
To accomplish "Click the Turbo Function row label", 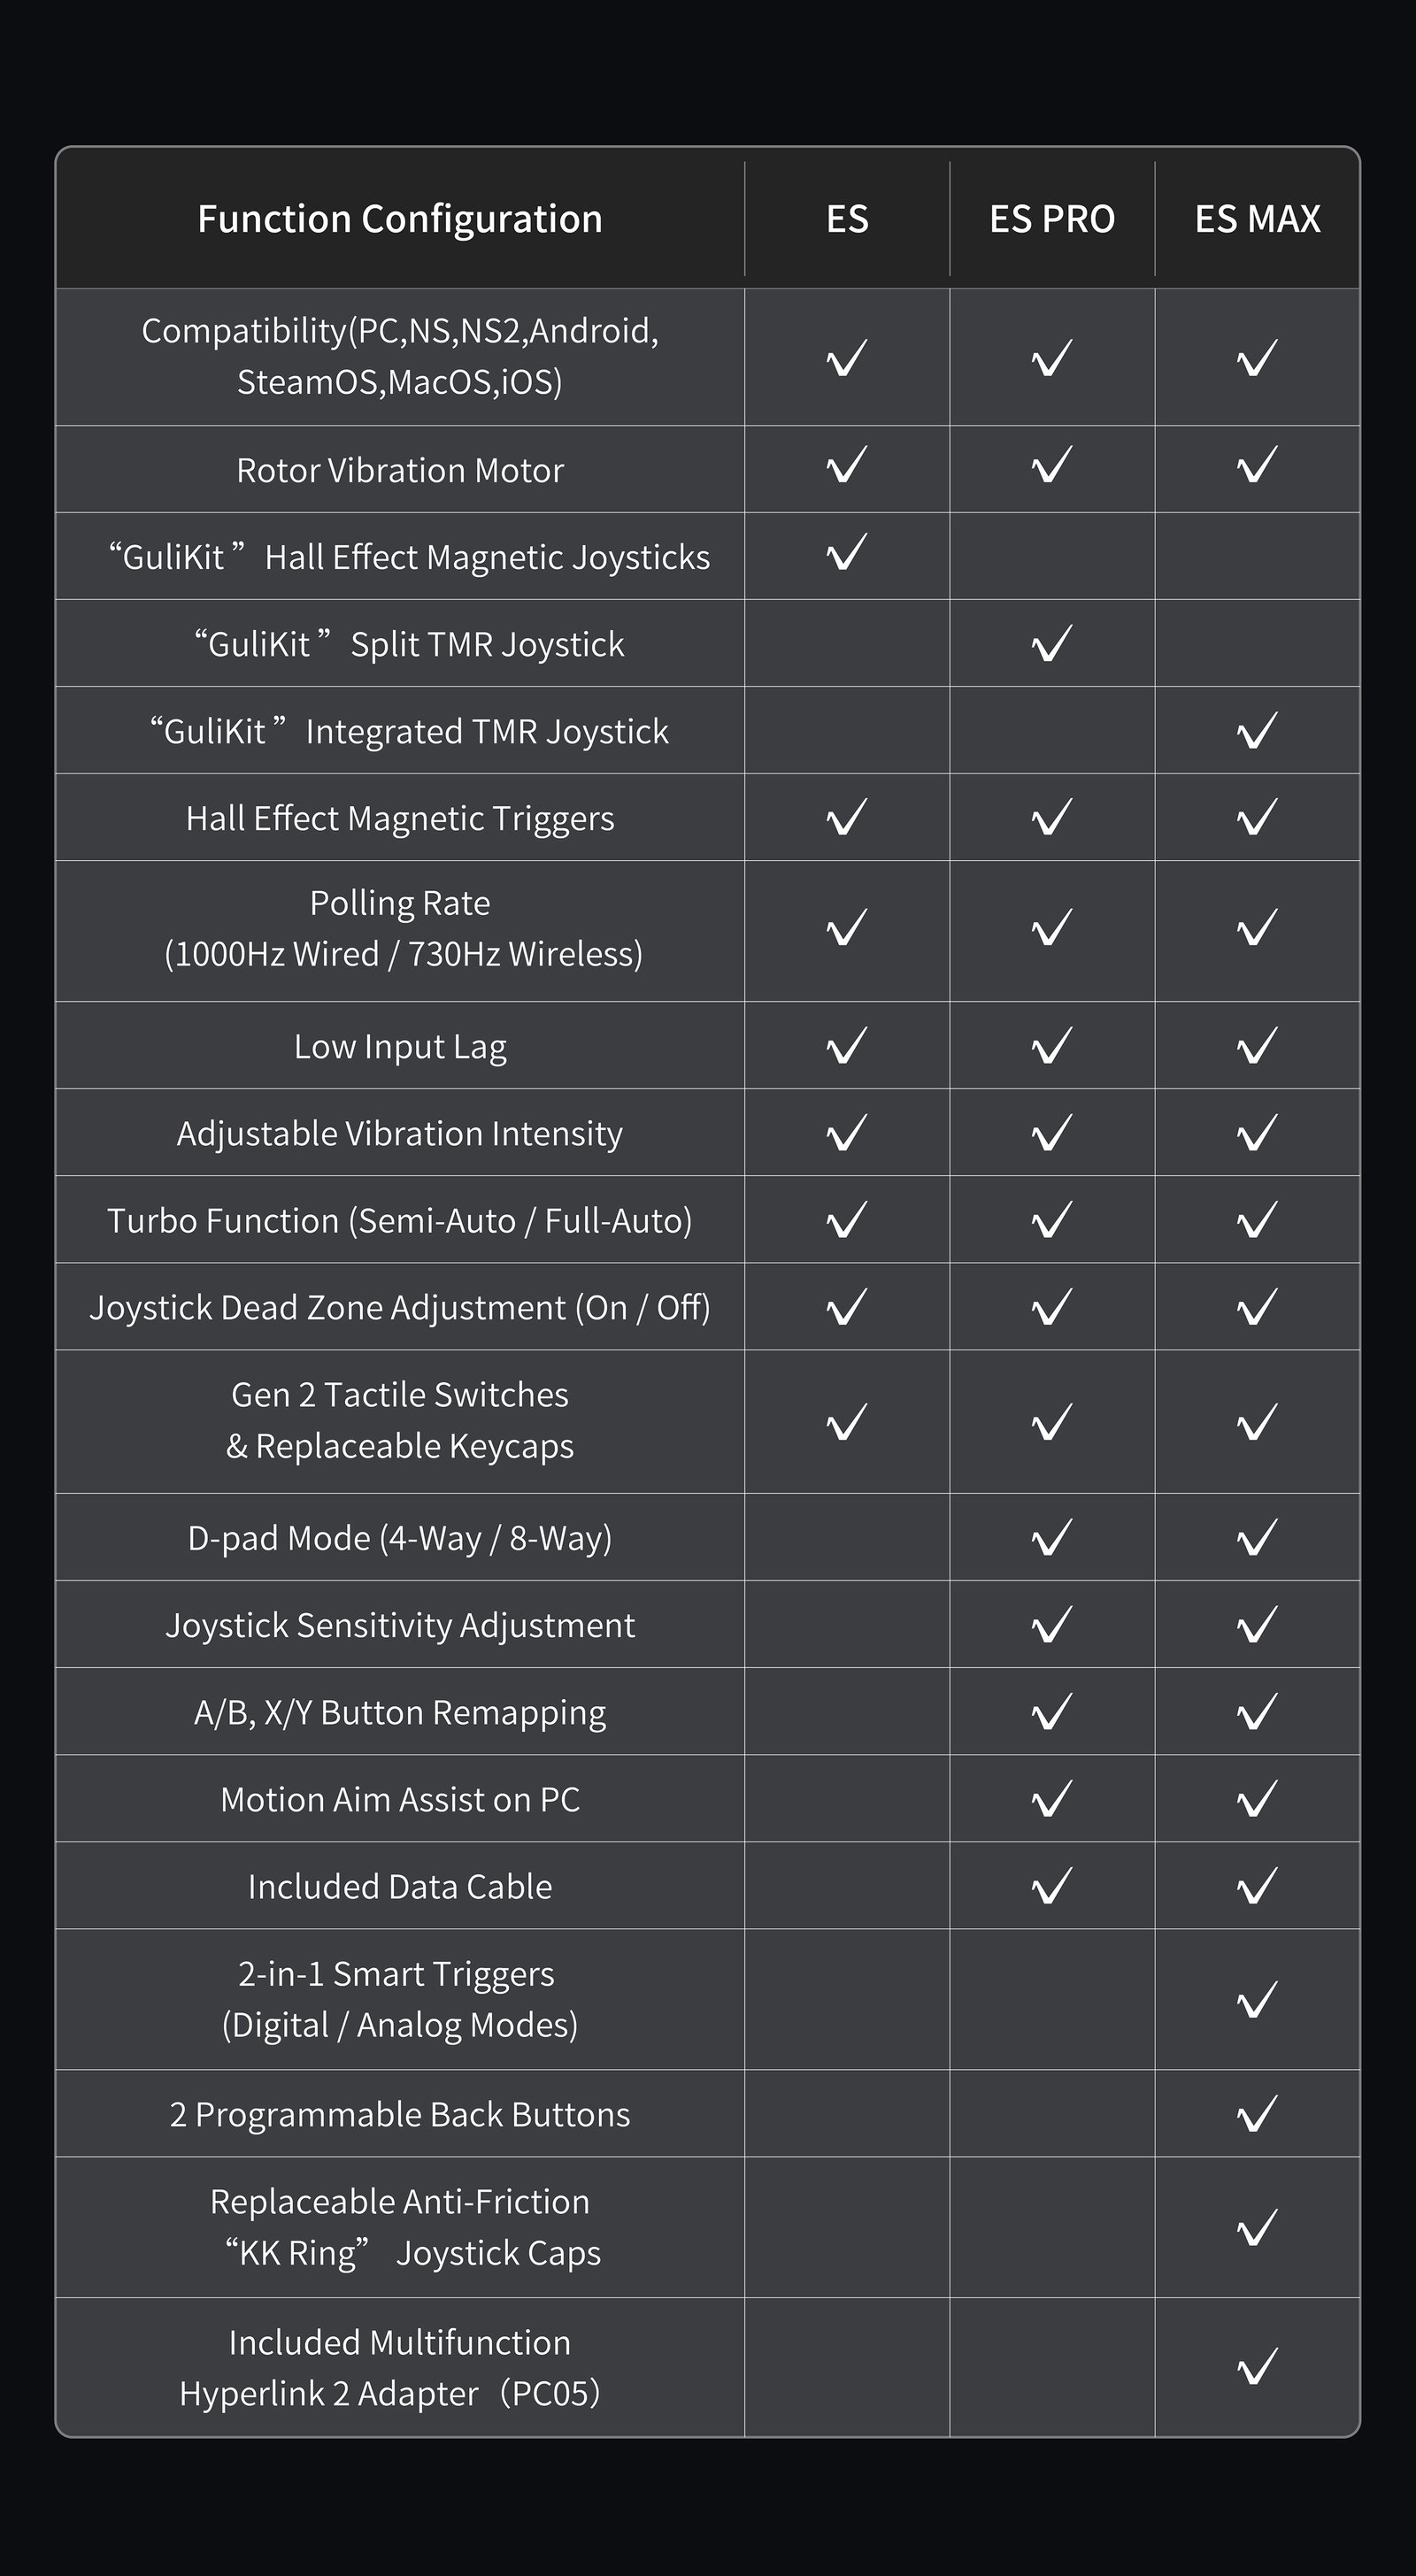I will (400, 1221).
